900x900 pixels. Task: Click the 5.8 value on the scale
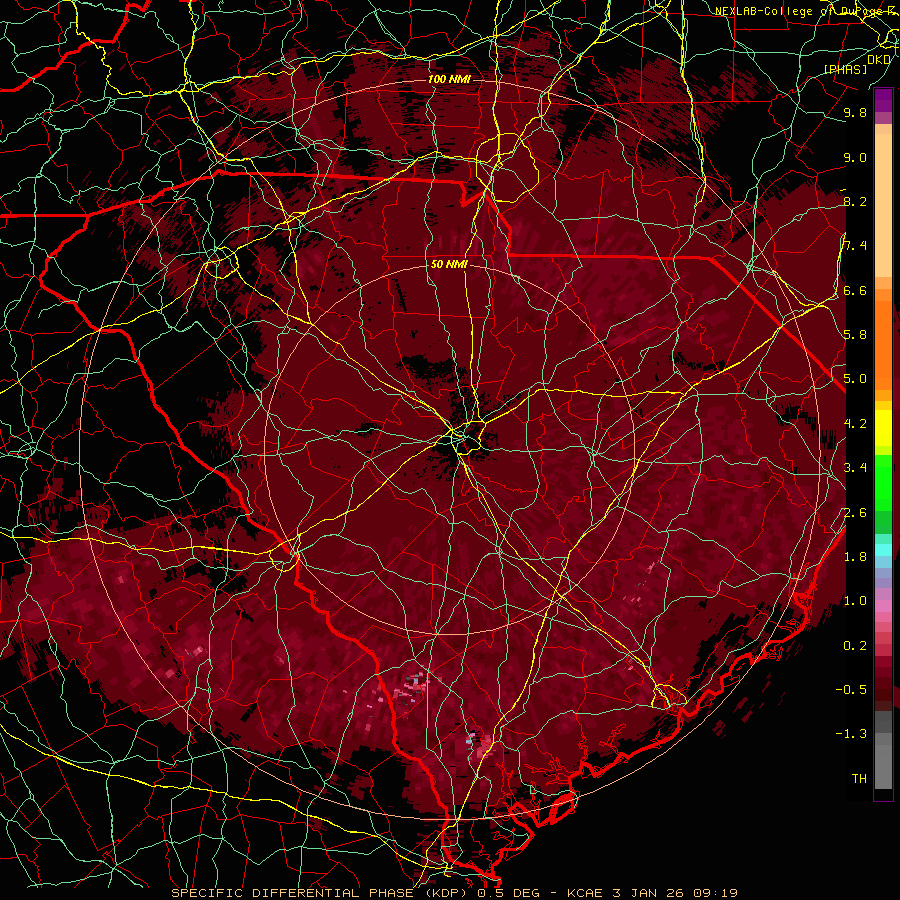(x=855, y=335)
